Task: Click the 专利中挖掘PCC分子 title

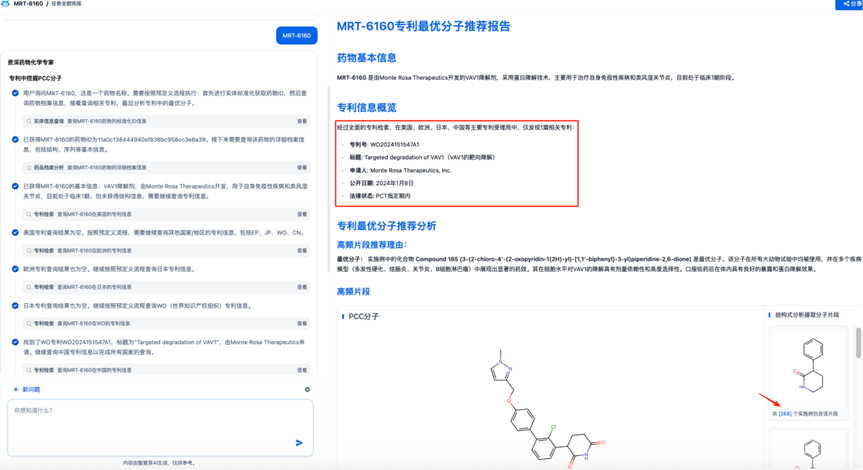Action: [x=35, y=78]
